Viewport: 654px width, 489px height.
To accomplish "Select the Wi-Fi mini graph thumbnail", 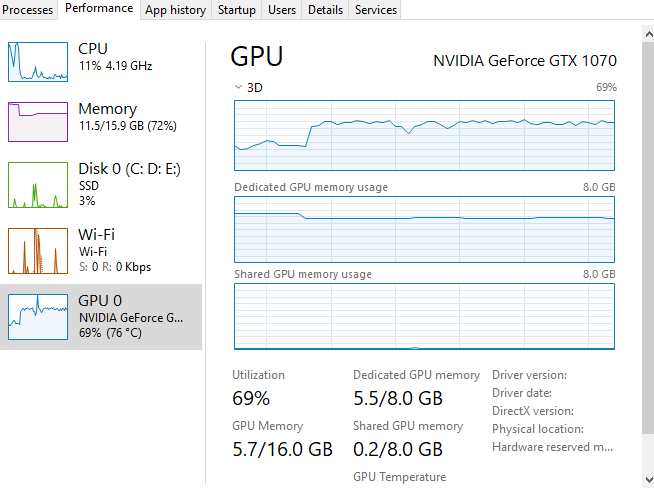I will 38,250.
